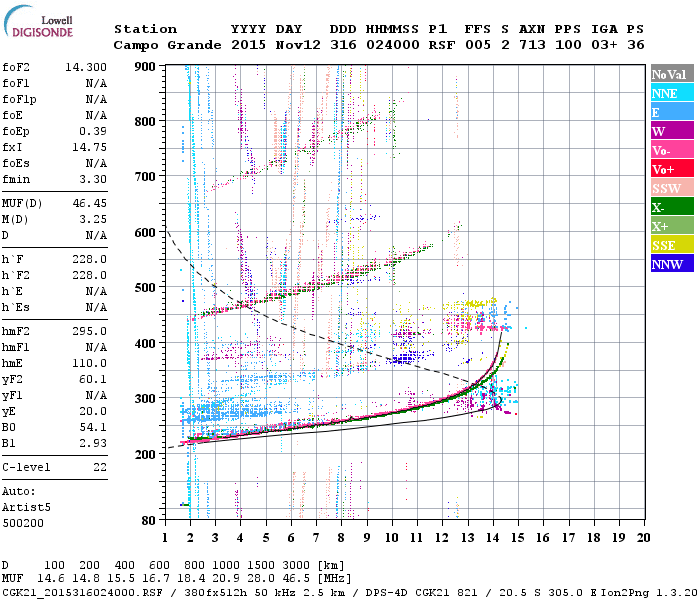Screen dimensions: 700x600
Task: Click the PS value 36
Action: (x=636, y=45)
